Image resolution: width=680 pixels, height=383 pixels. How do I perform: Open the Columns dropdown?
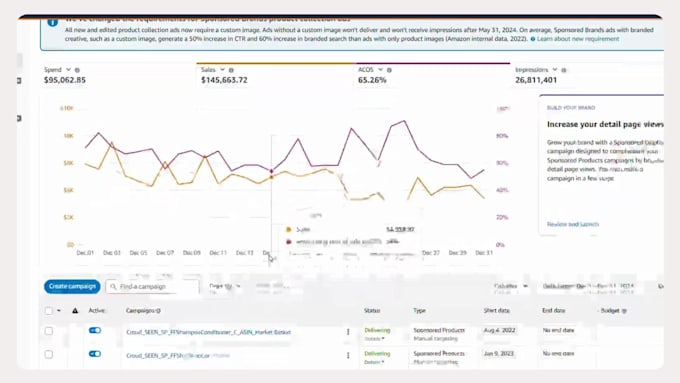[510, 286]
